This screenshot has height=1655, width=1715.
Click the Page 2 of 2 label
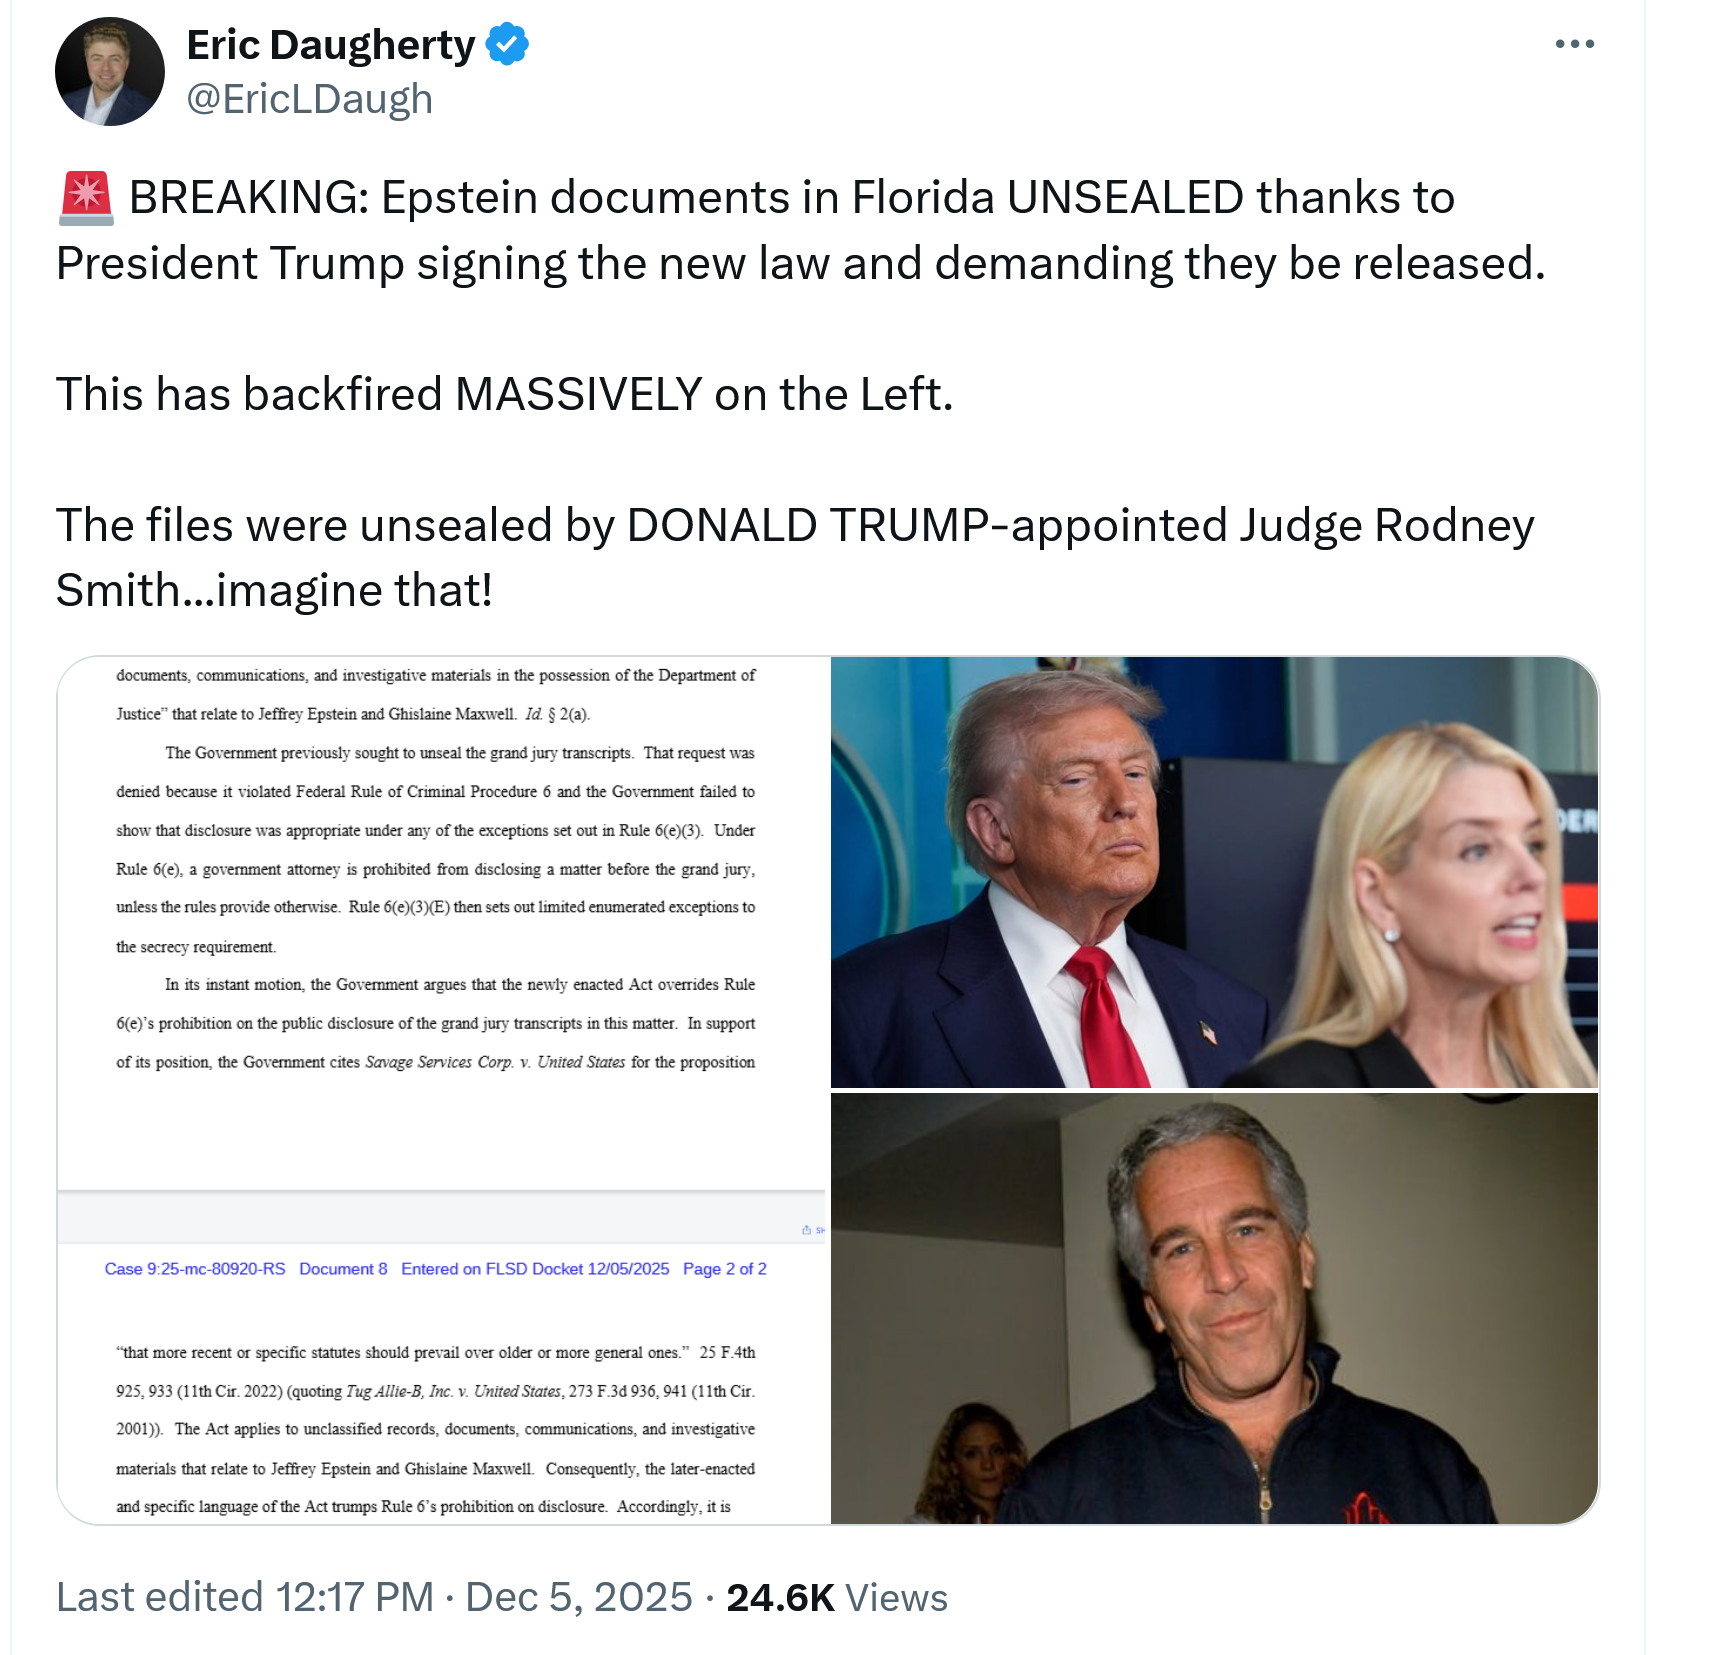[x=725, y=1269]
